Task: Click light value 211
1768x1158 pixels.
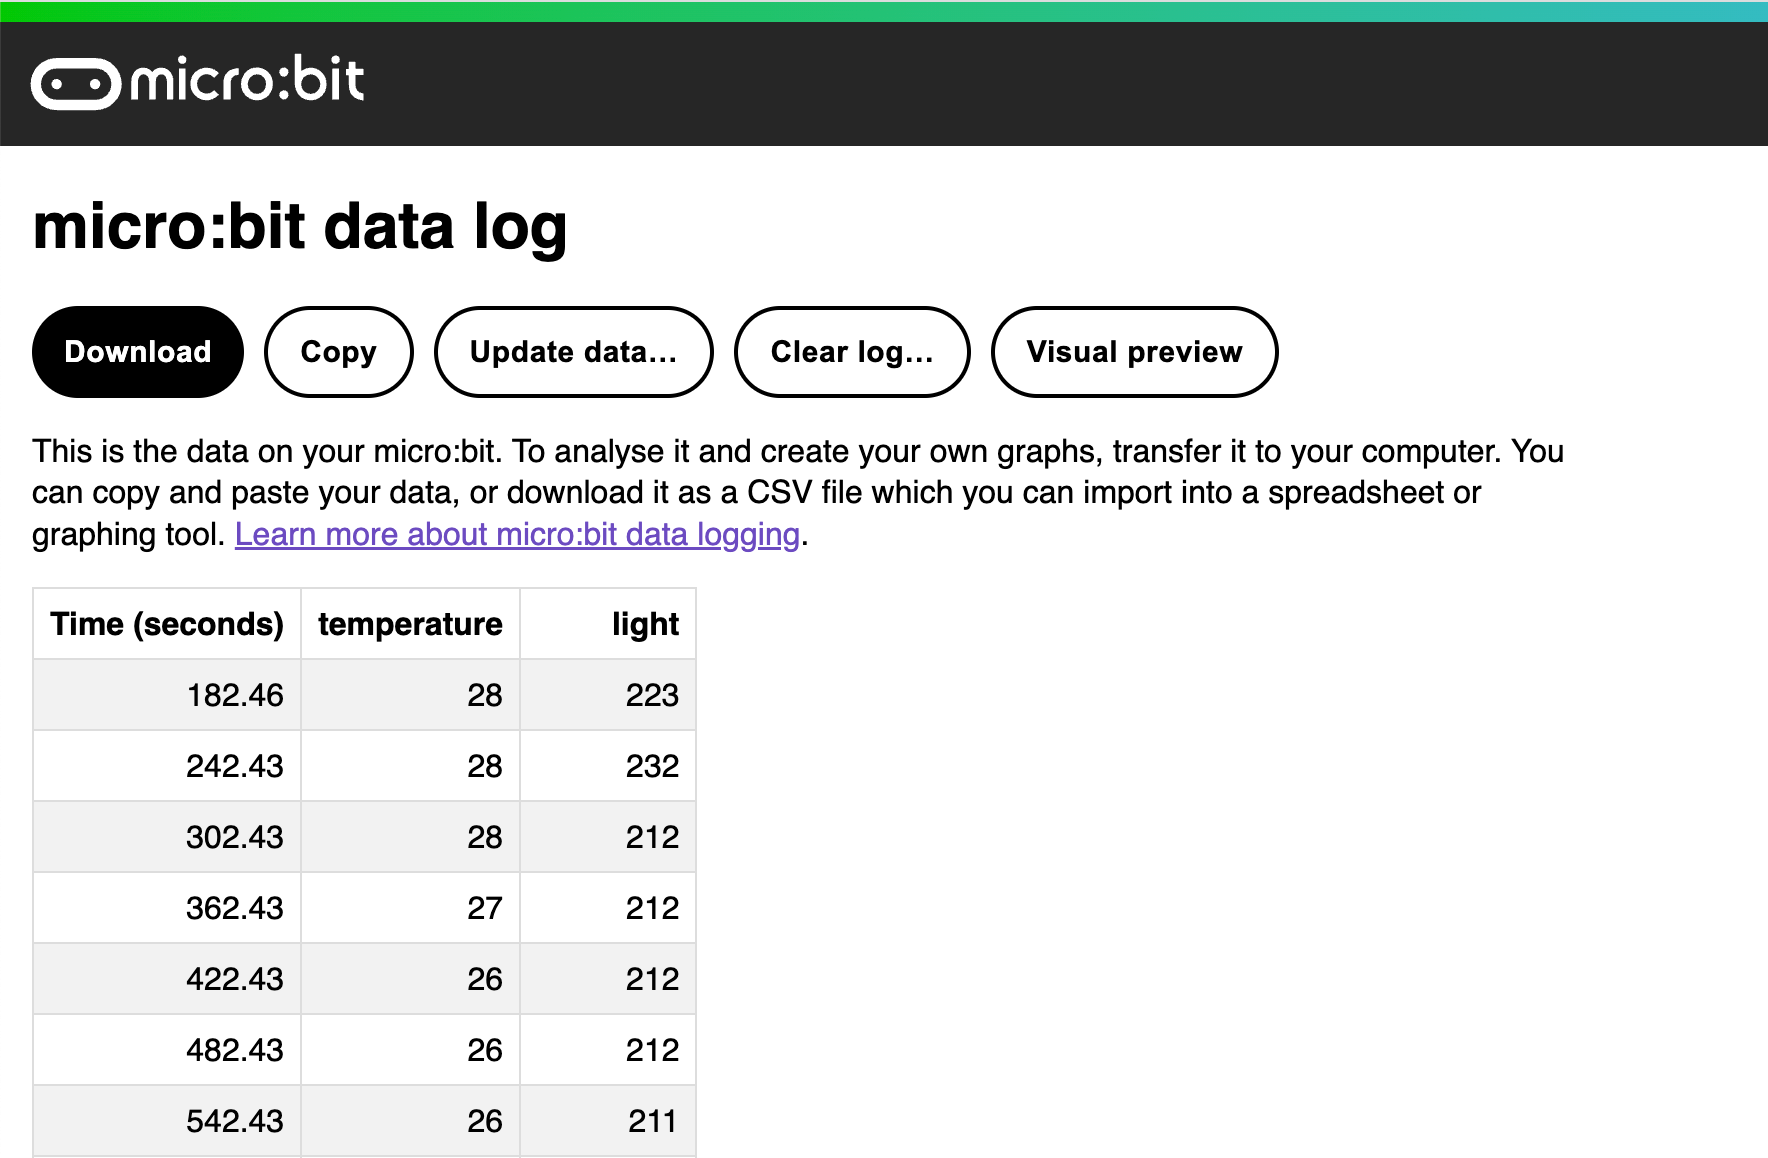Action: [608, 1121]
